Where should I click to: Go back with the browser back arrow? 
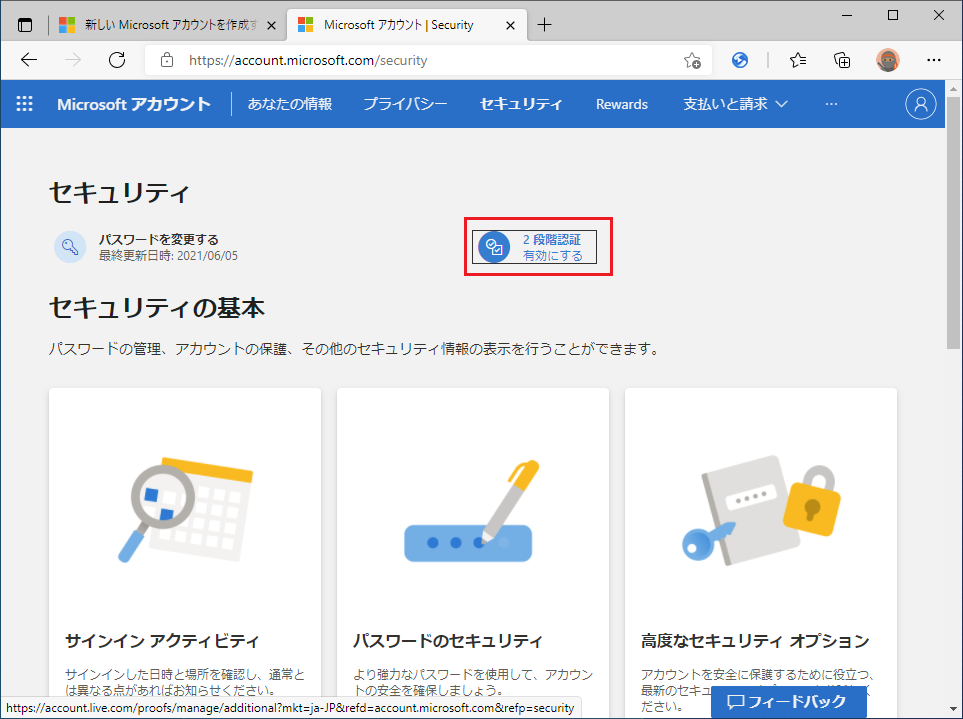coord(29,60)
